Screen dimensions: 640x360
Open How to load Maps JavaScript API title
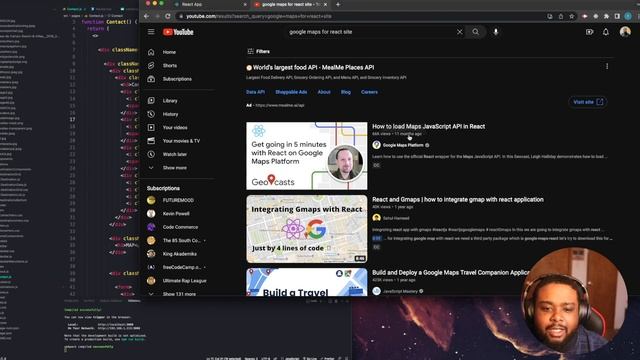point(429,127)
